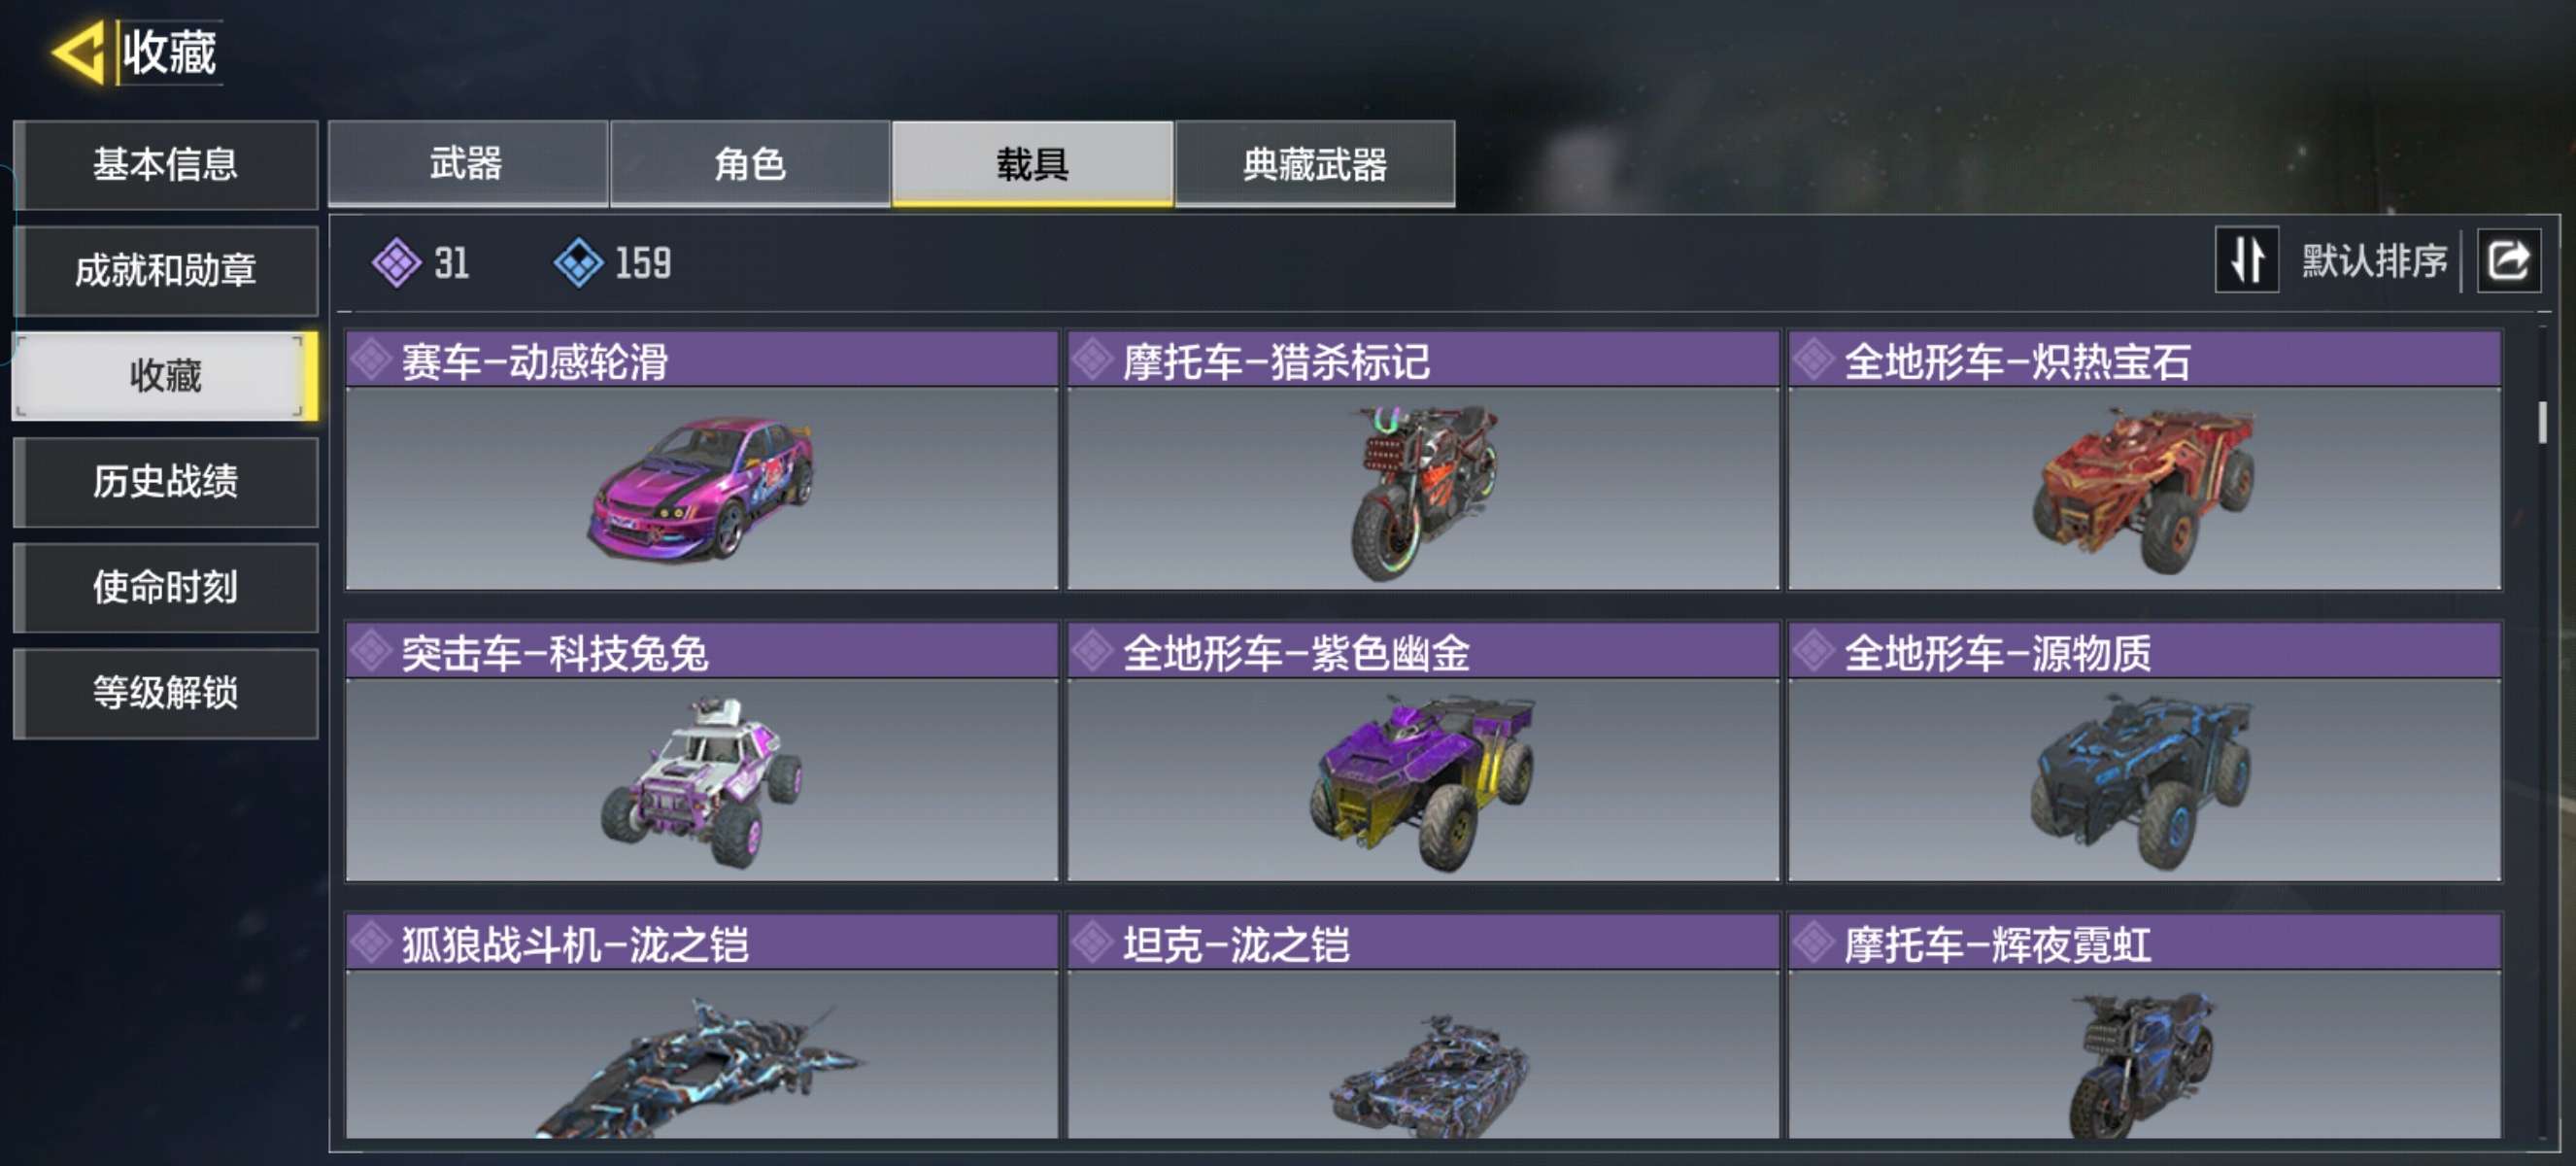Click the purple diamond icon beside 31
2576x1166 pixels.
396,263
